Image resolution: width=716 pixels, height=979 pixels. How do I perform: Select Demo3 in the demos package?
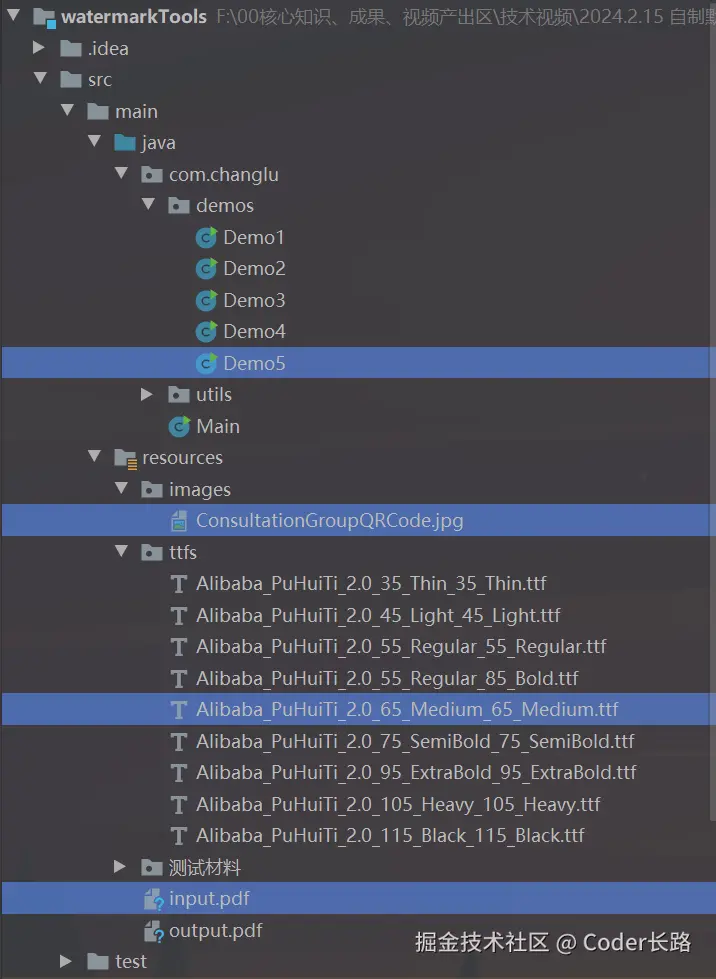(x=254, y=300)
